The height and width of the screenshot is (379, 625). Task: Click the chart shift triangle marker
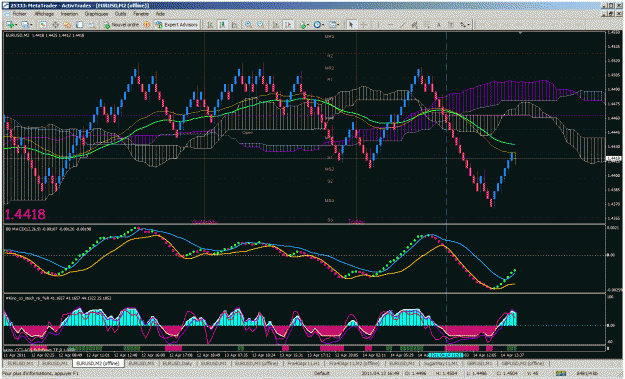point(520,33)
